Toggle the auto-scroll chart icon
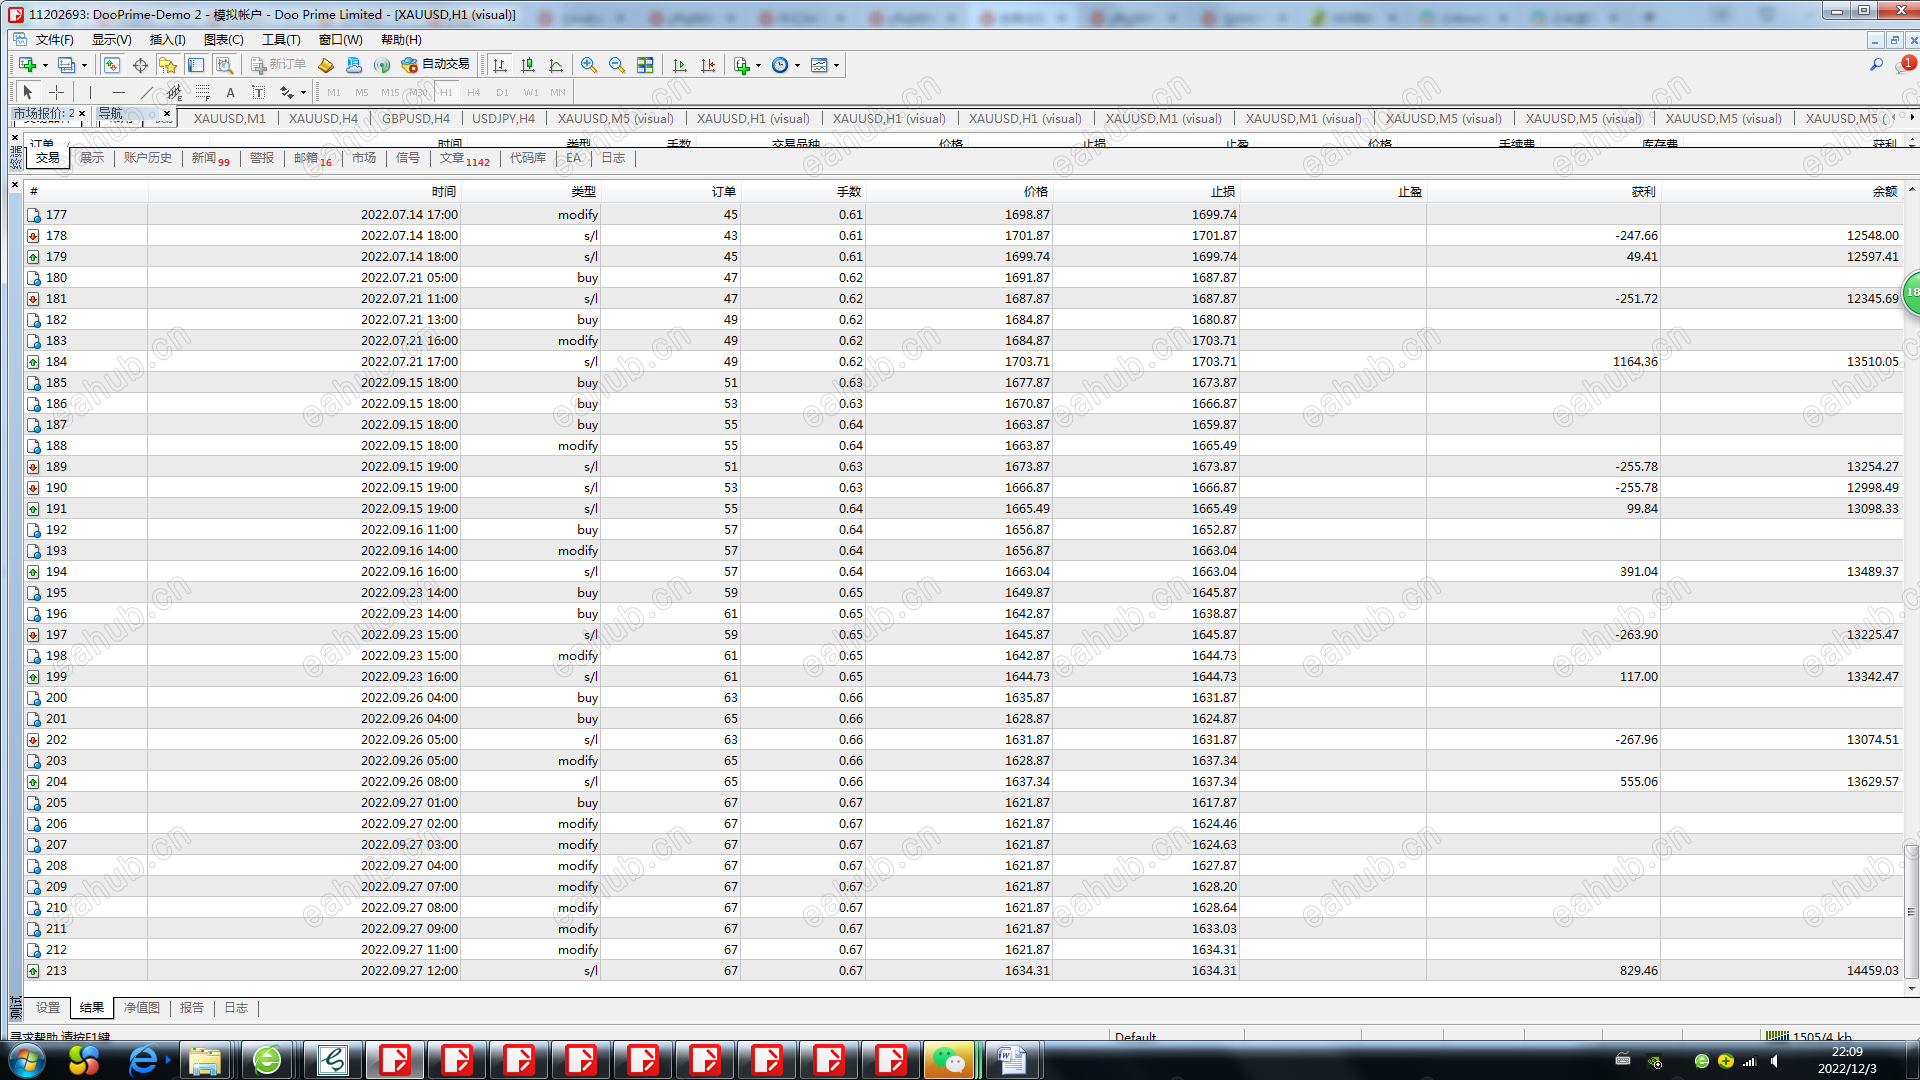 click(x=680, y=65)
